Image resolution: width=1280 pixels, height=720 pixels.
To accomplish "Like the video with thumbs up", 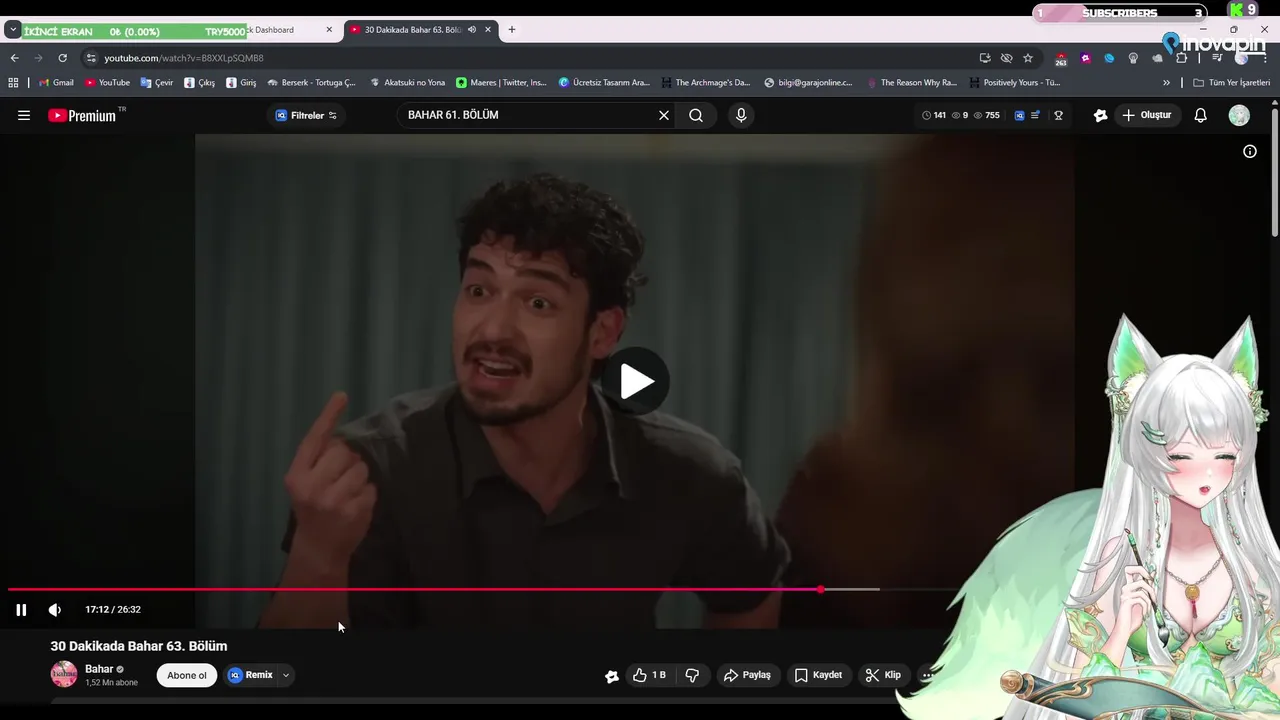I will click(x=649, y=675).
